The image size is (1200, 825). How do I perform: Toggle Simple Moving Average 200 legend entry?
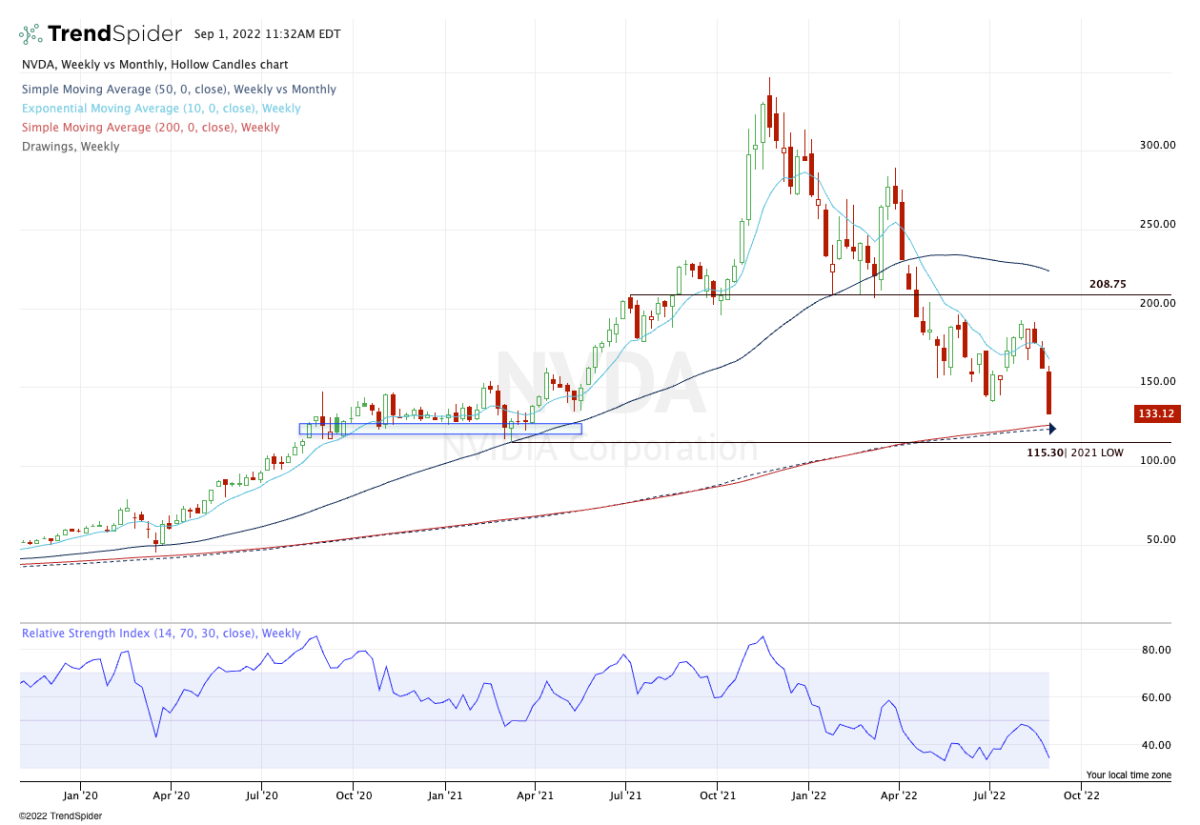(x=150, y=127)
